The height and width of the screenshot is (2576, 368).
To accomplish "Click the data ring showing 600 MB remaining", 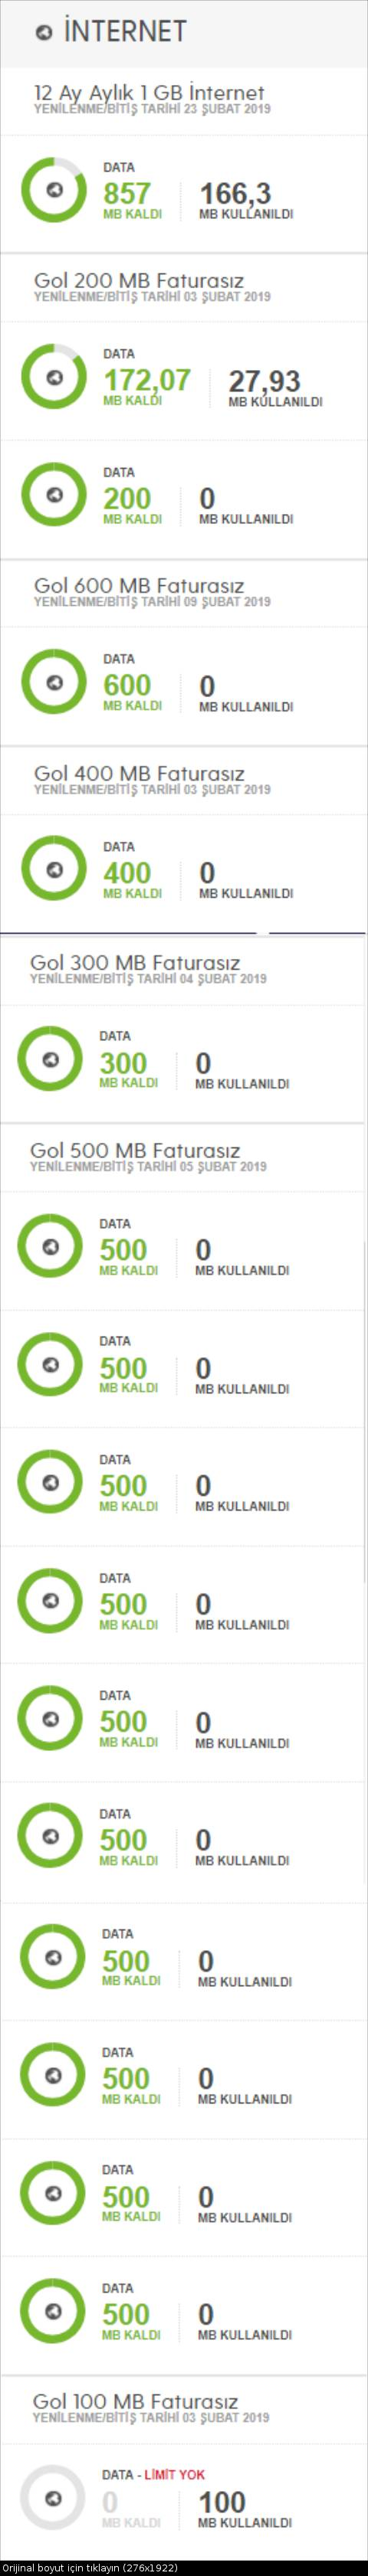I will pos(54,682).
